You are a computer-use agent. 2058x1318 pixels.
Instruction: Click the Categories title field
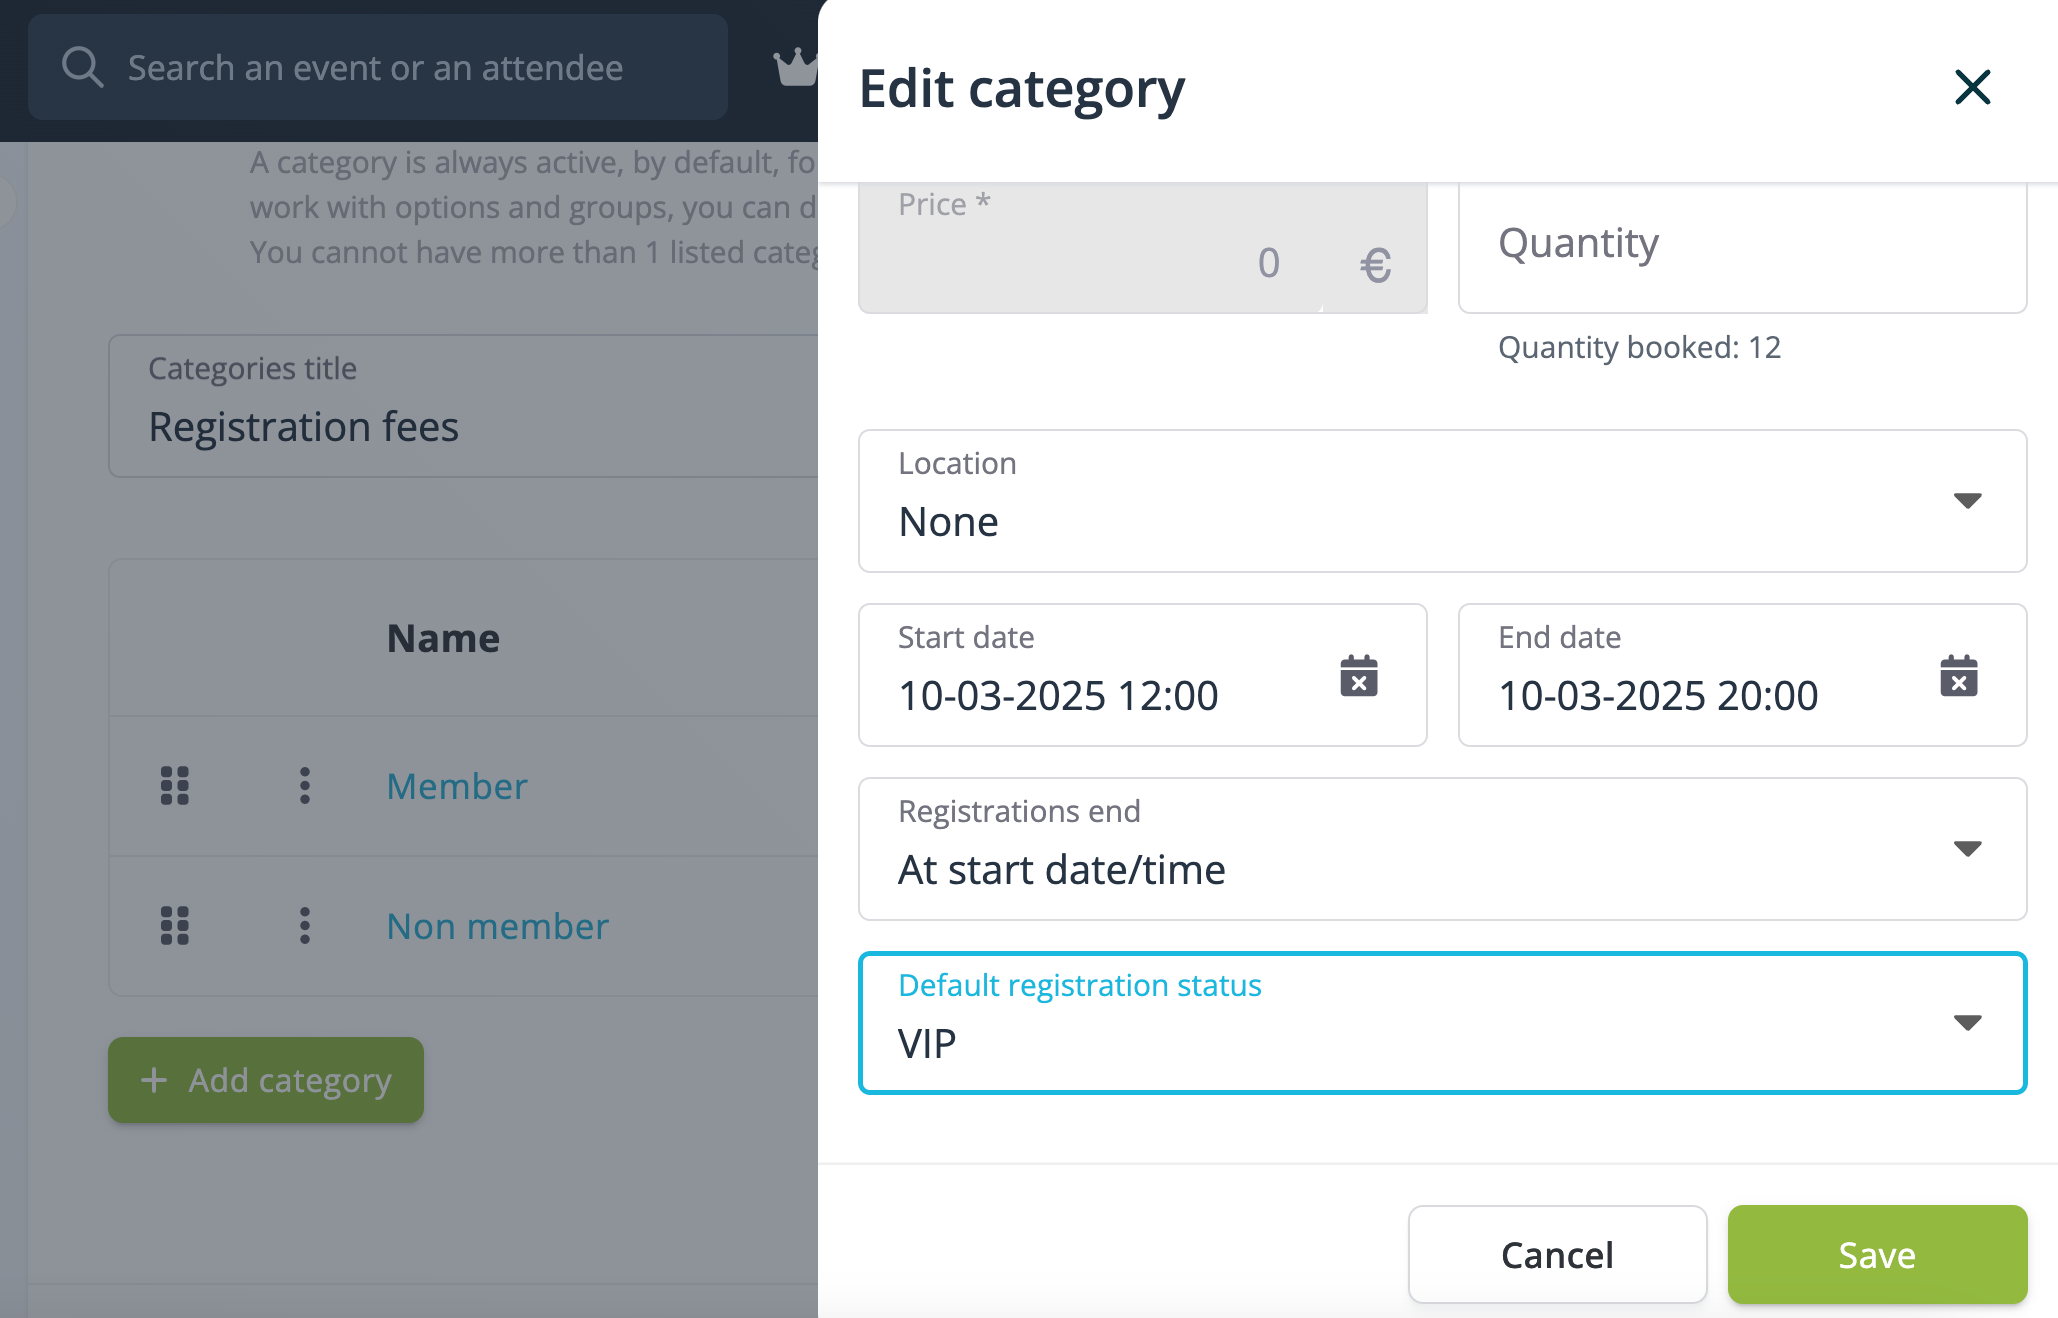(463, 406)
